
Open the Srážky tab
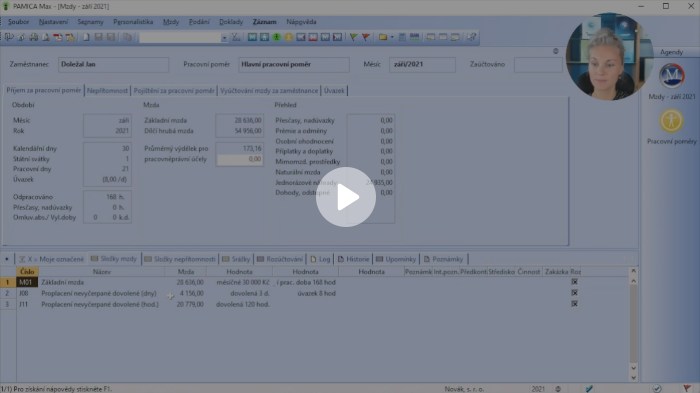[237, 259]
